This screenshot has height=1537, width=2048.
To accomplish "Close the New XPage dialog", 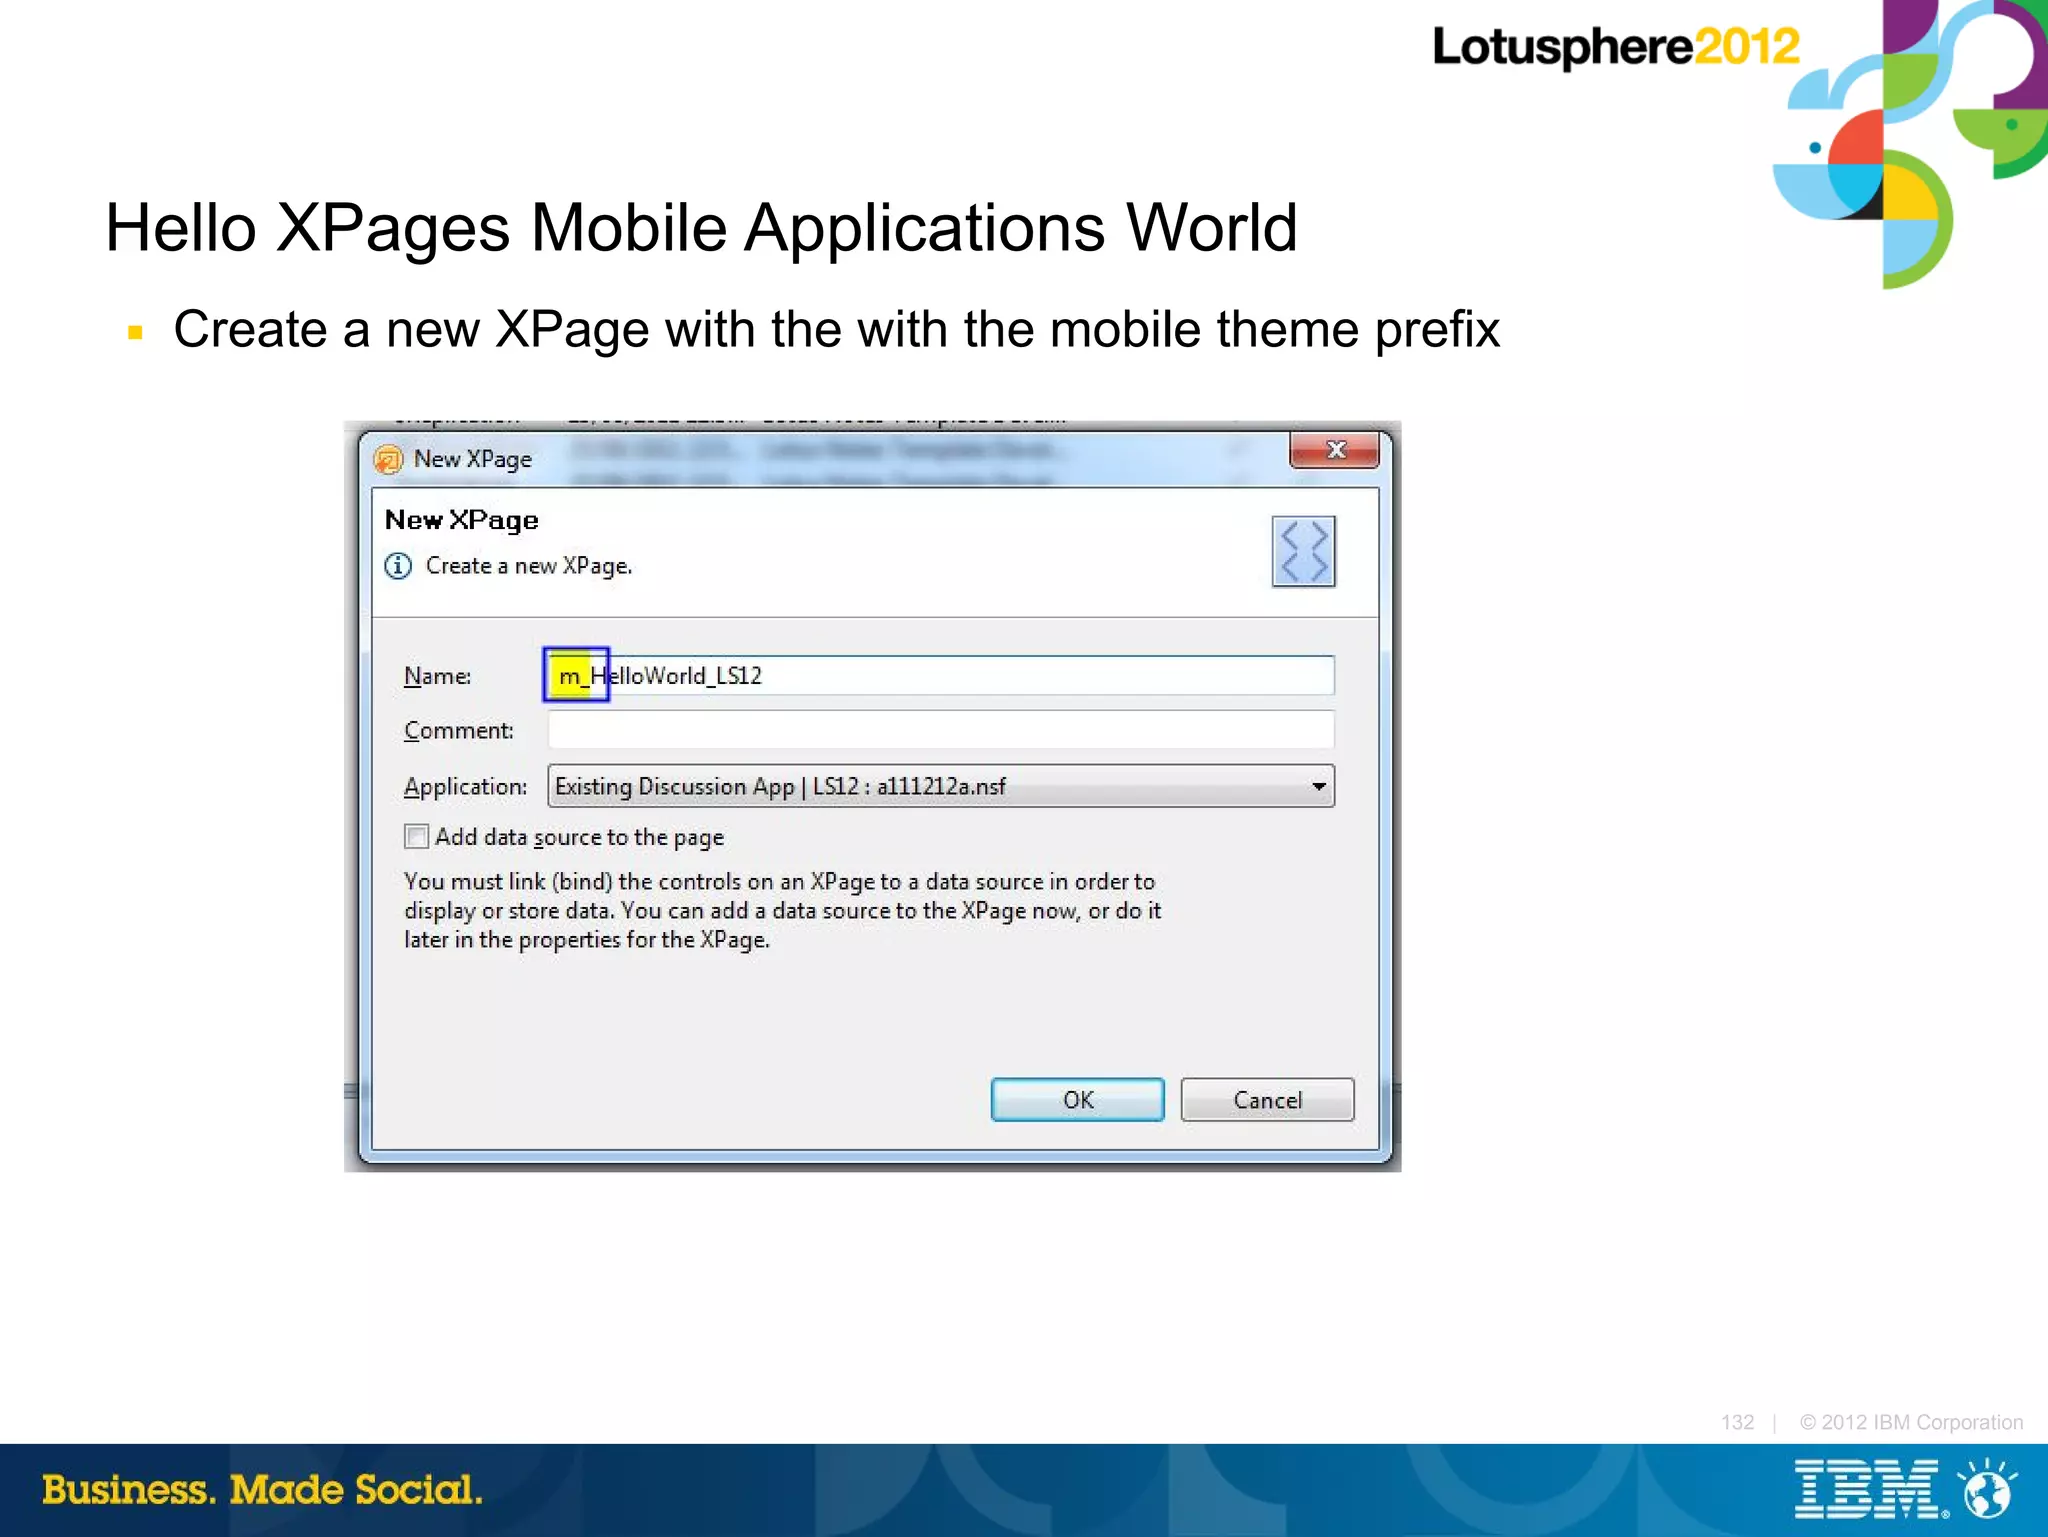I will click(1334, 450).
